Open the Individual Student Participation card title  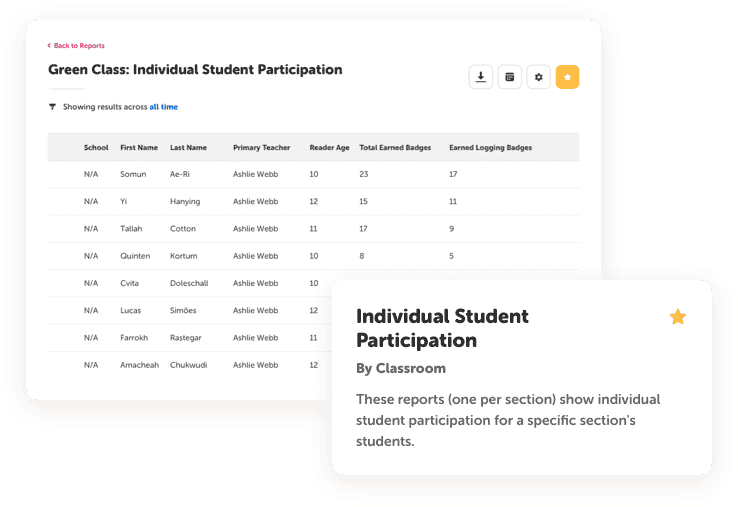(442, 328)
